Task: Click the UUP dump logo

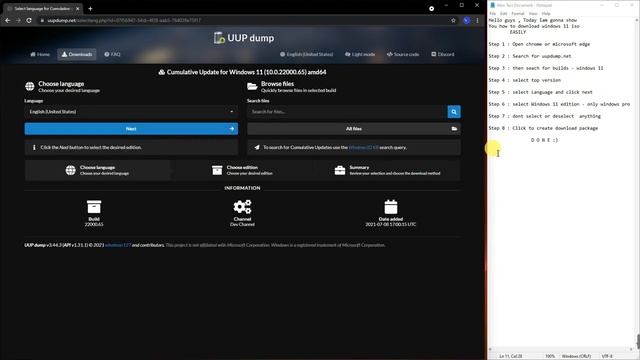Action: point(244,38)
